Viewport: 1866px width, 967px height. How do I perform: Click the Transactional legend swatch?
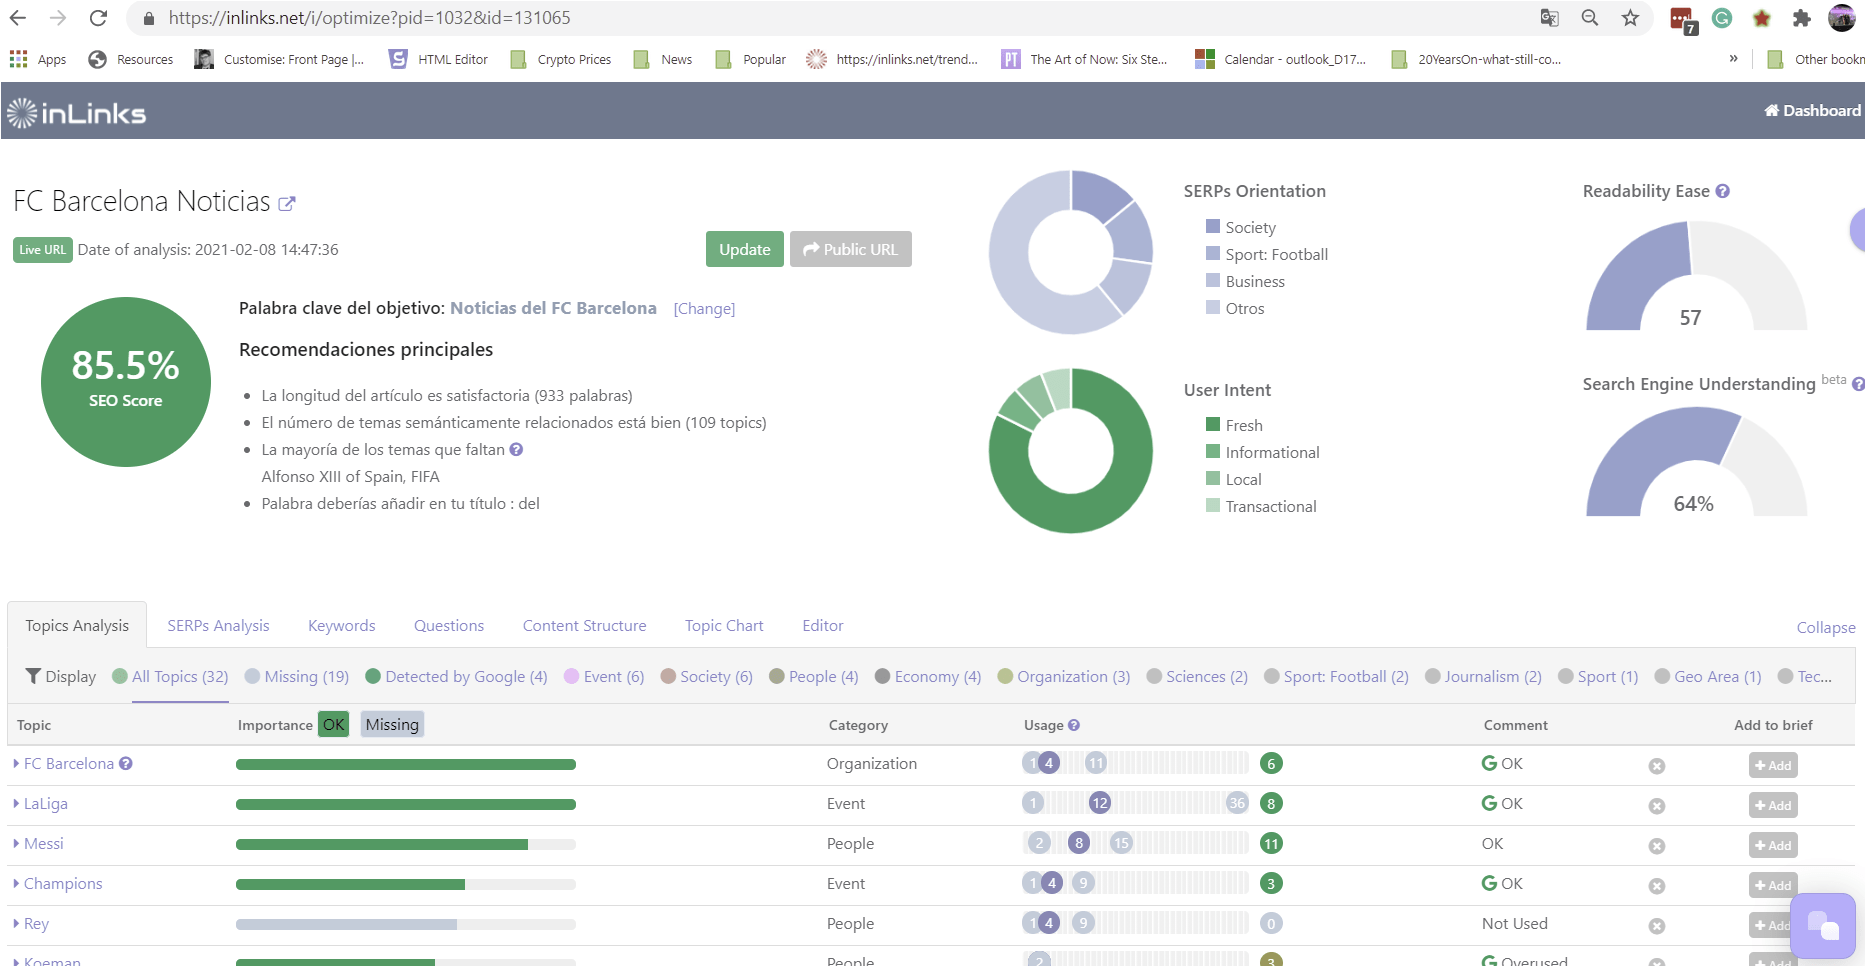[1213, 505]
